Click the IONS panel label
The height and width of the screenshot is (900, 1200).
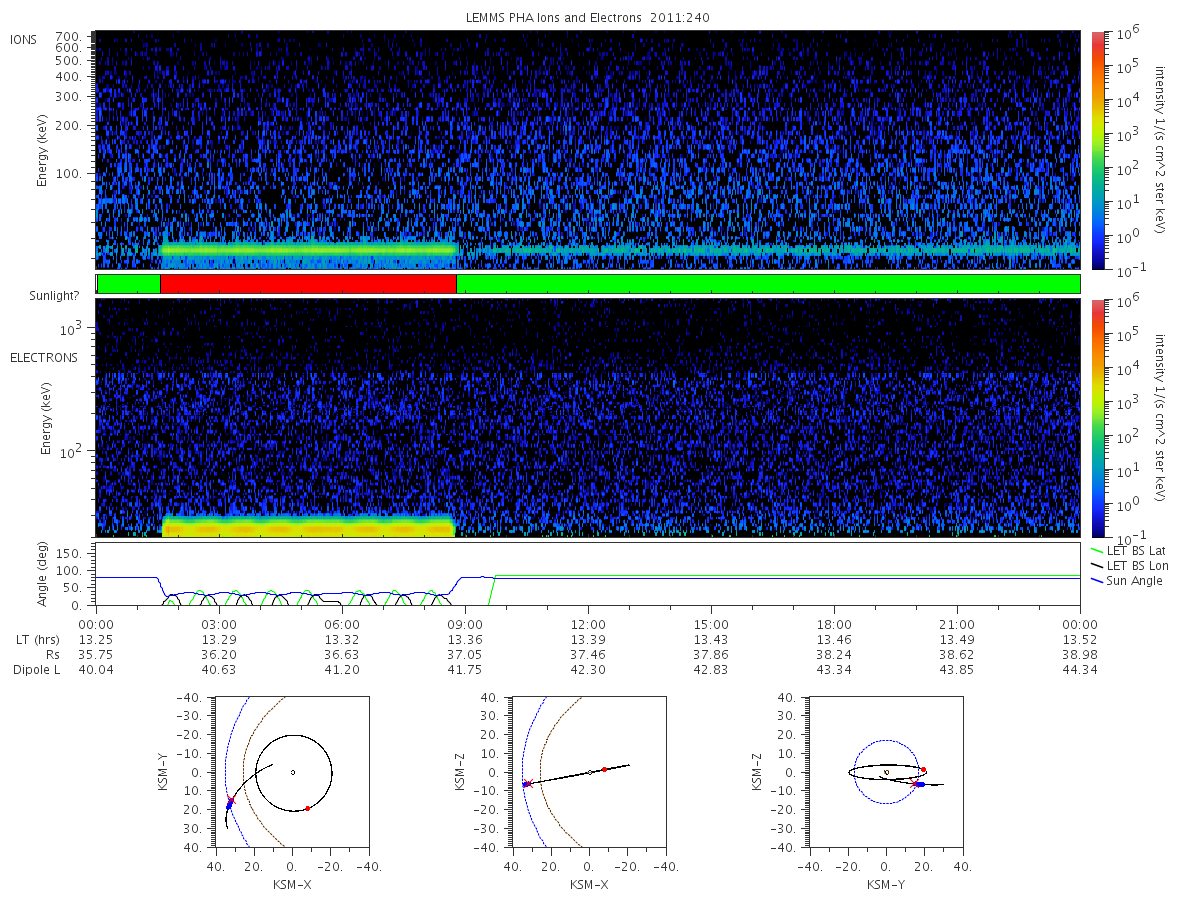pos(23,40)
